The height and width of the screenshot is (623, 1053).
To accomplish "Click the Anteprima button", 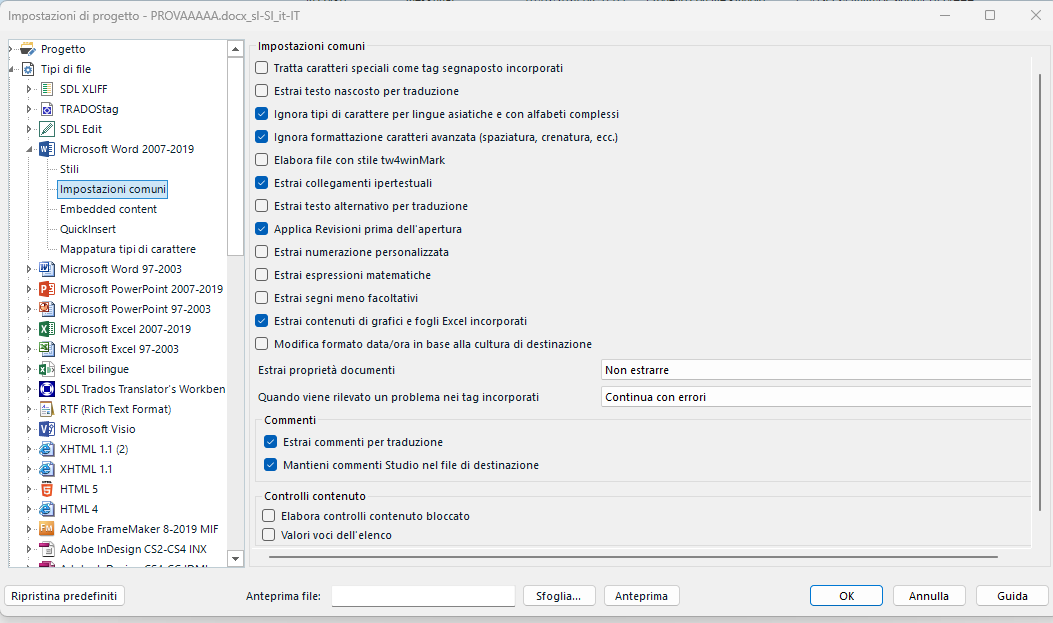I will coord(641,596).
